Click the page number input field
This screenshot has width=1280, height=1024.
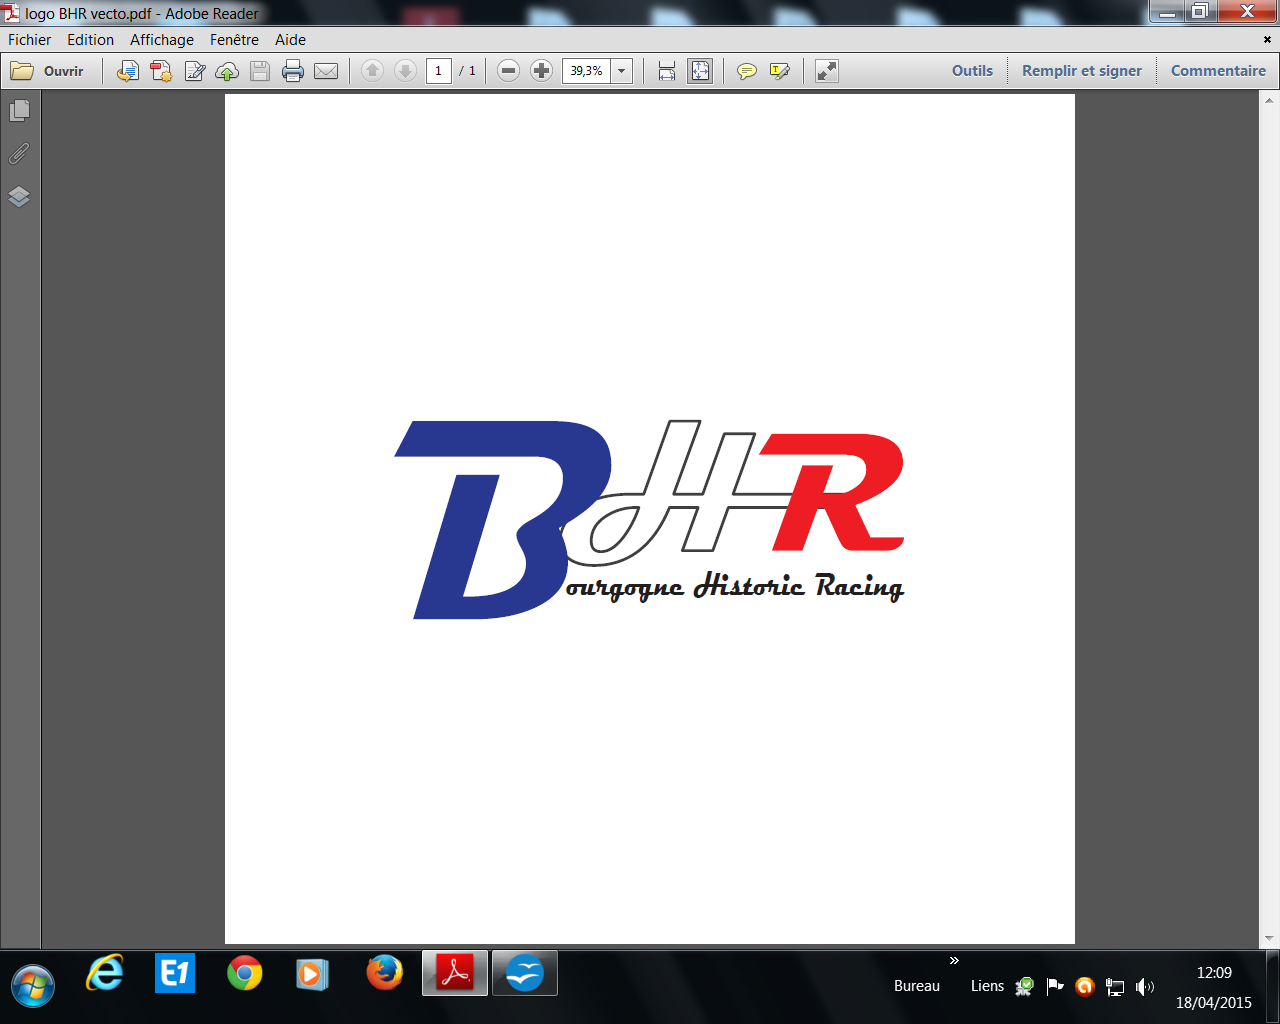[x=439, y=71]
